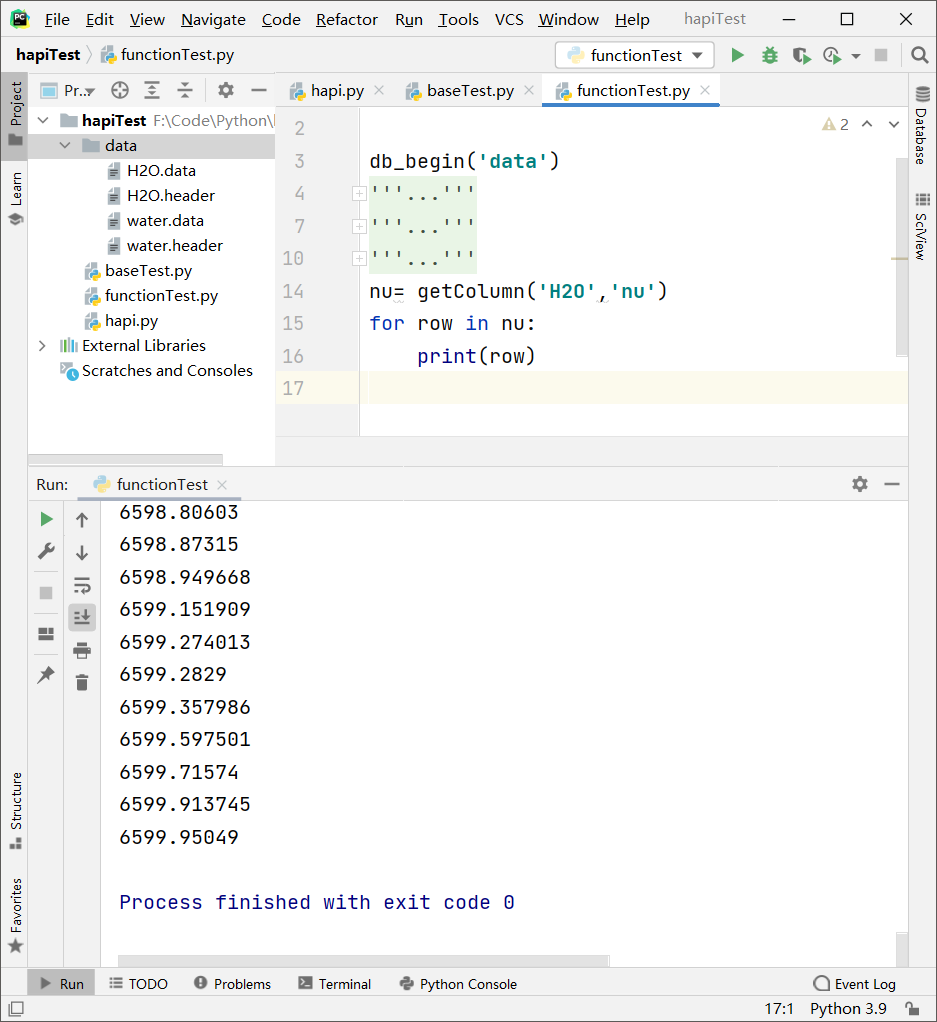
Task: Disable scroll to end in console
Action: point(81,617)
